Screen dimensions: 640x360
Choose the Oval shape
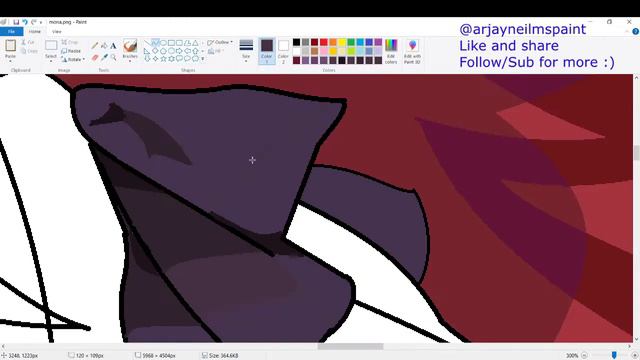[163, 43]
